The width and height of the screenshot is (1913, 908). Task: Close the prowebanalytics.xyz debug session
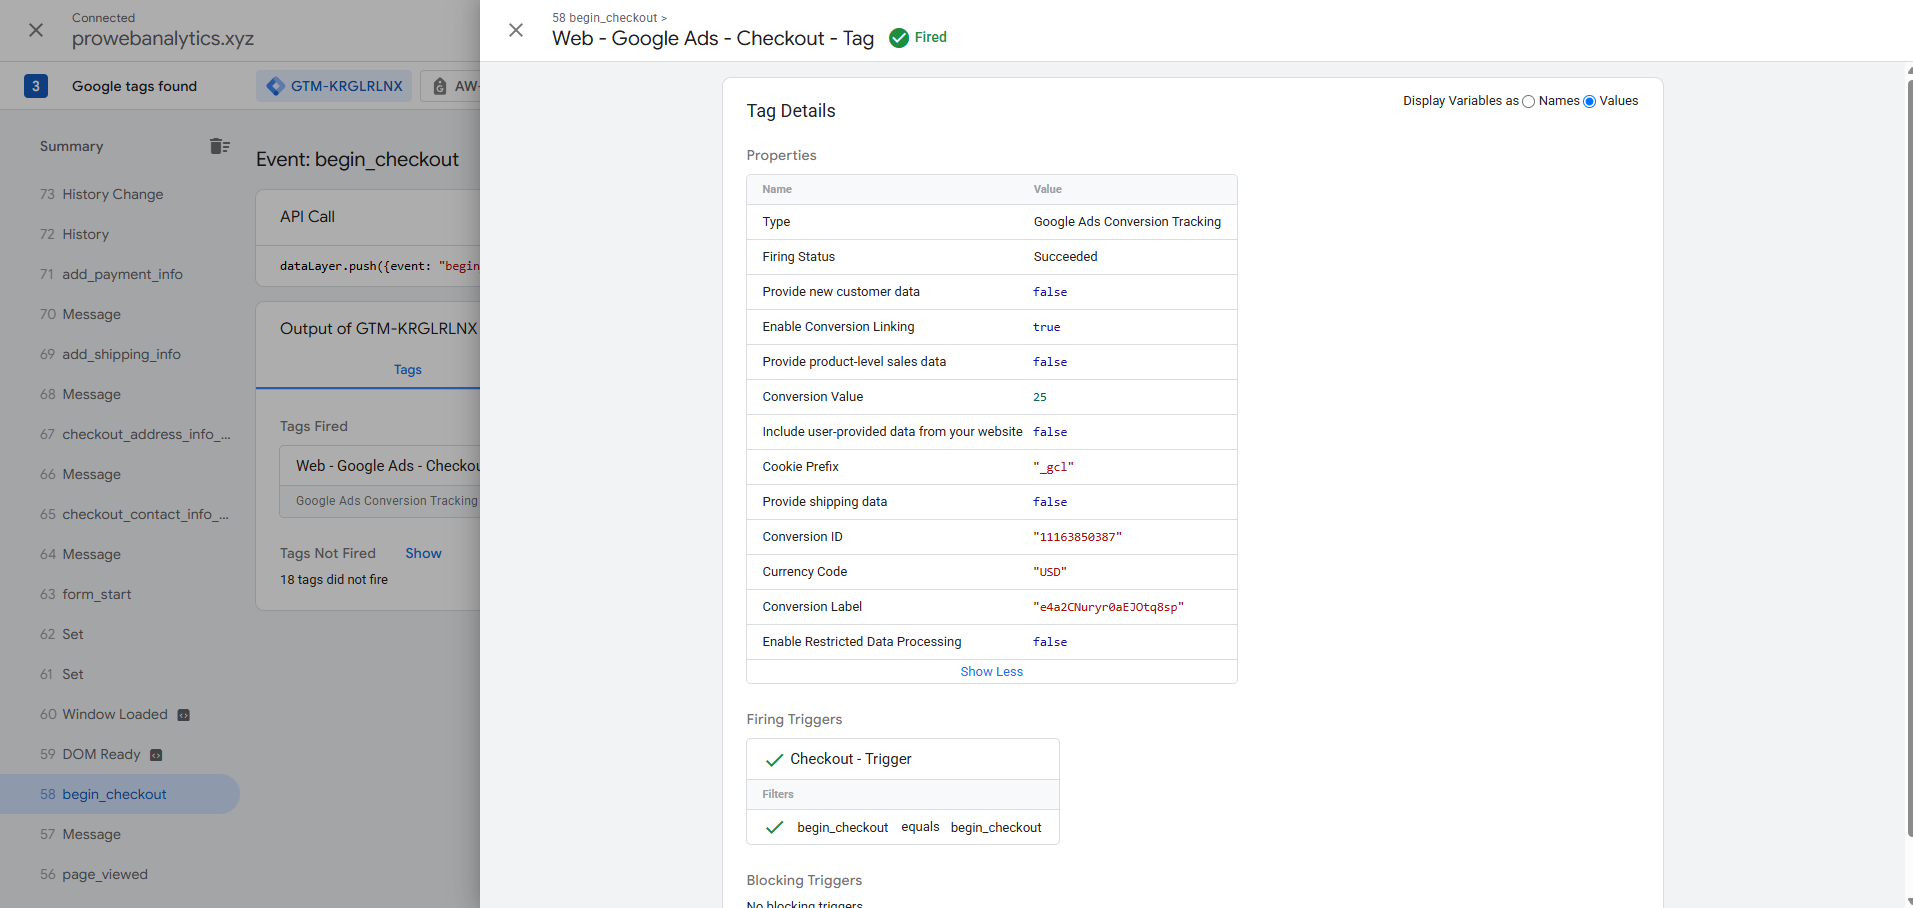[x=36, y=30]
